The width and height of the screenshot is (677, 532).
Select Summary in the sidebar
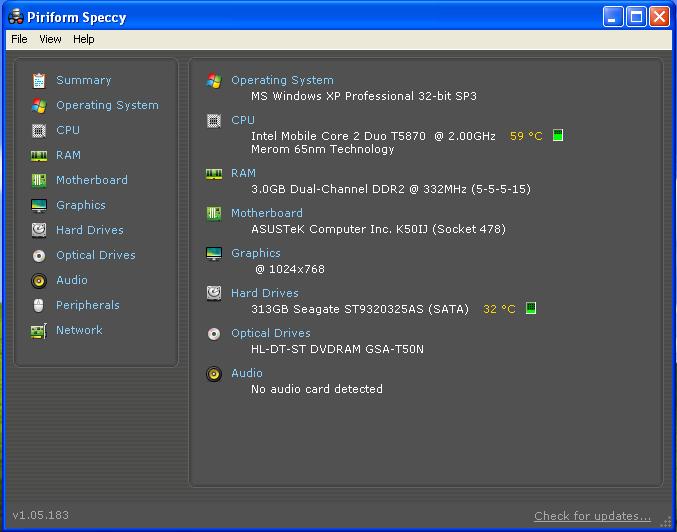(84, 80)
